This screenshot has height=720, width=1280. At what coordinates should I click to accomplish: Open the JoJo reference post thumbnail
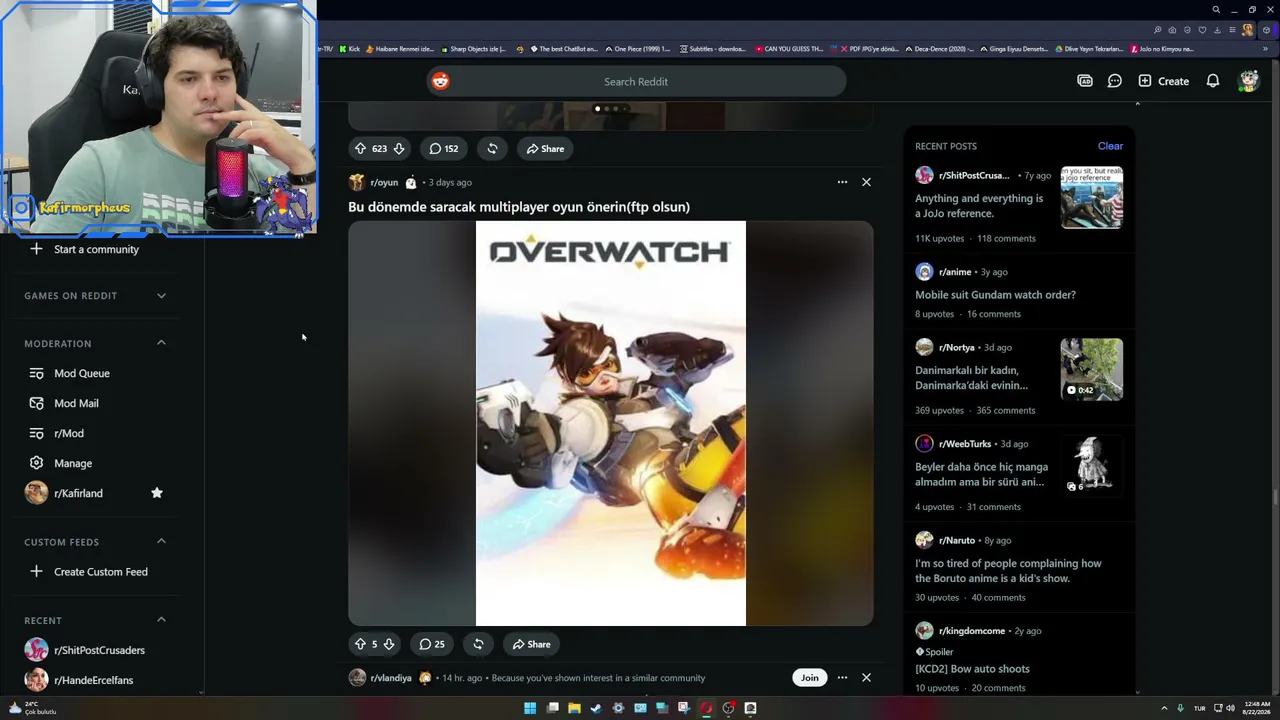1092,198
